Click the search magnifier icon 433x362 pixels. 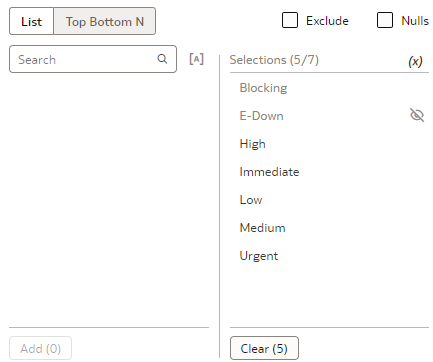pyautogui.click(x=162, y=59)
